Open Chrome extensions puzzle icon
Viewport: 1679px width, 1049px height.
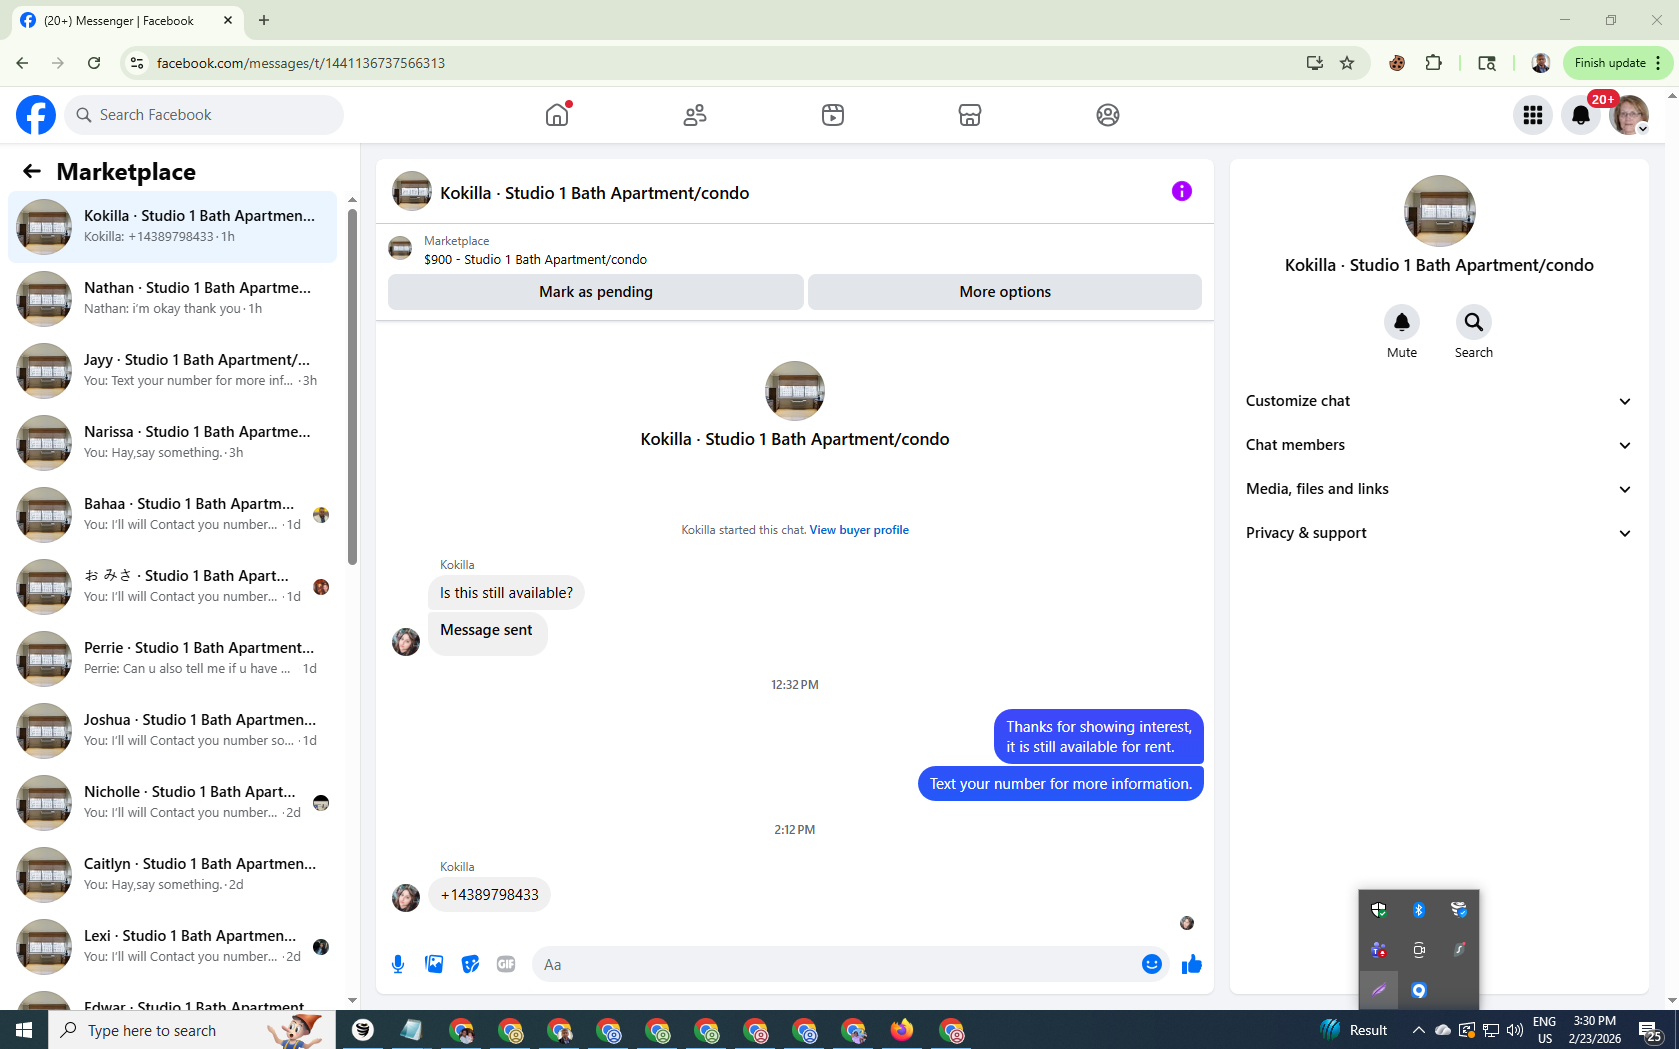(1433, 63)
